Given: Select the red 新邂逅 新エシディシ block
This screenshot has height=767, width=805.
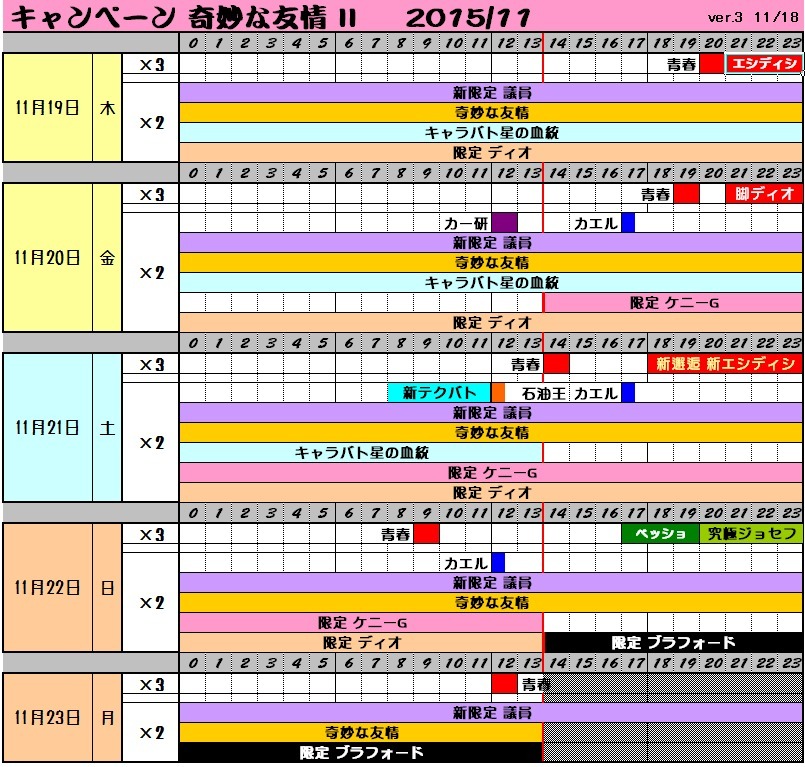Looking at the screenshot, I should [x=725, y=363].
